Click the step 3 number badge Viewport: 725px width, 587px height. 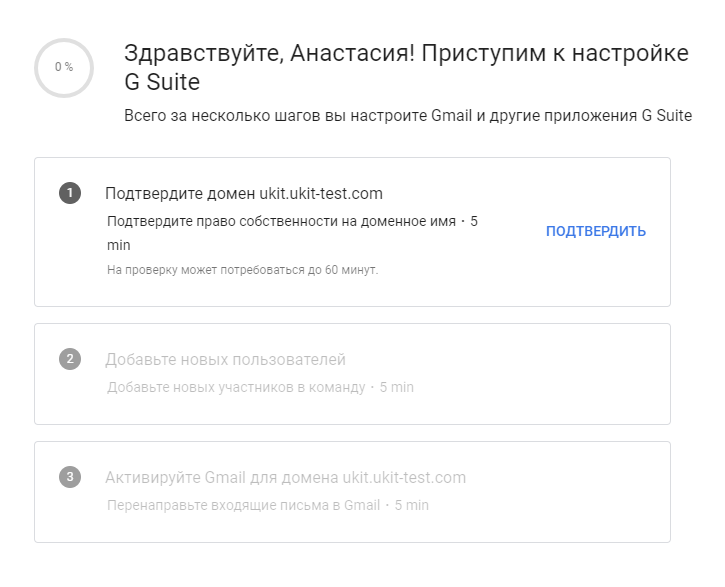70,477
